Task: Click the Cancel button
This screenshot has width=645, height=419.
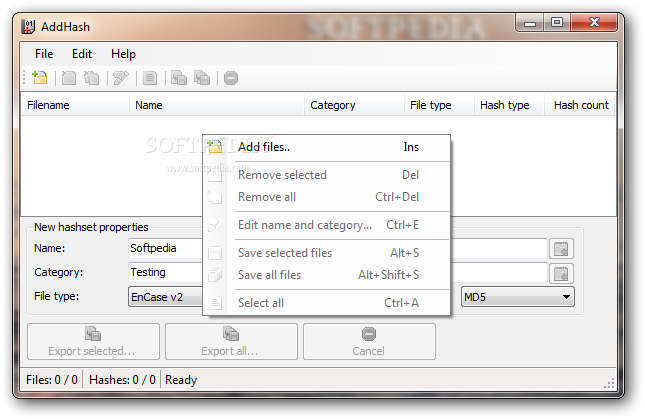Action: (x=369, y=342)
